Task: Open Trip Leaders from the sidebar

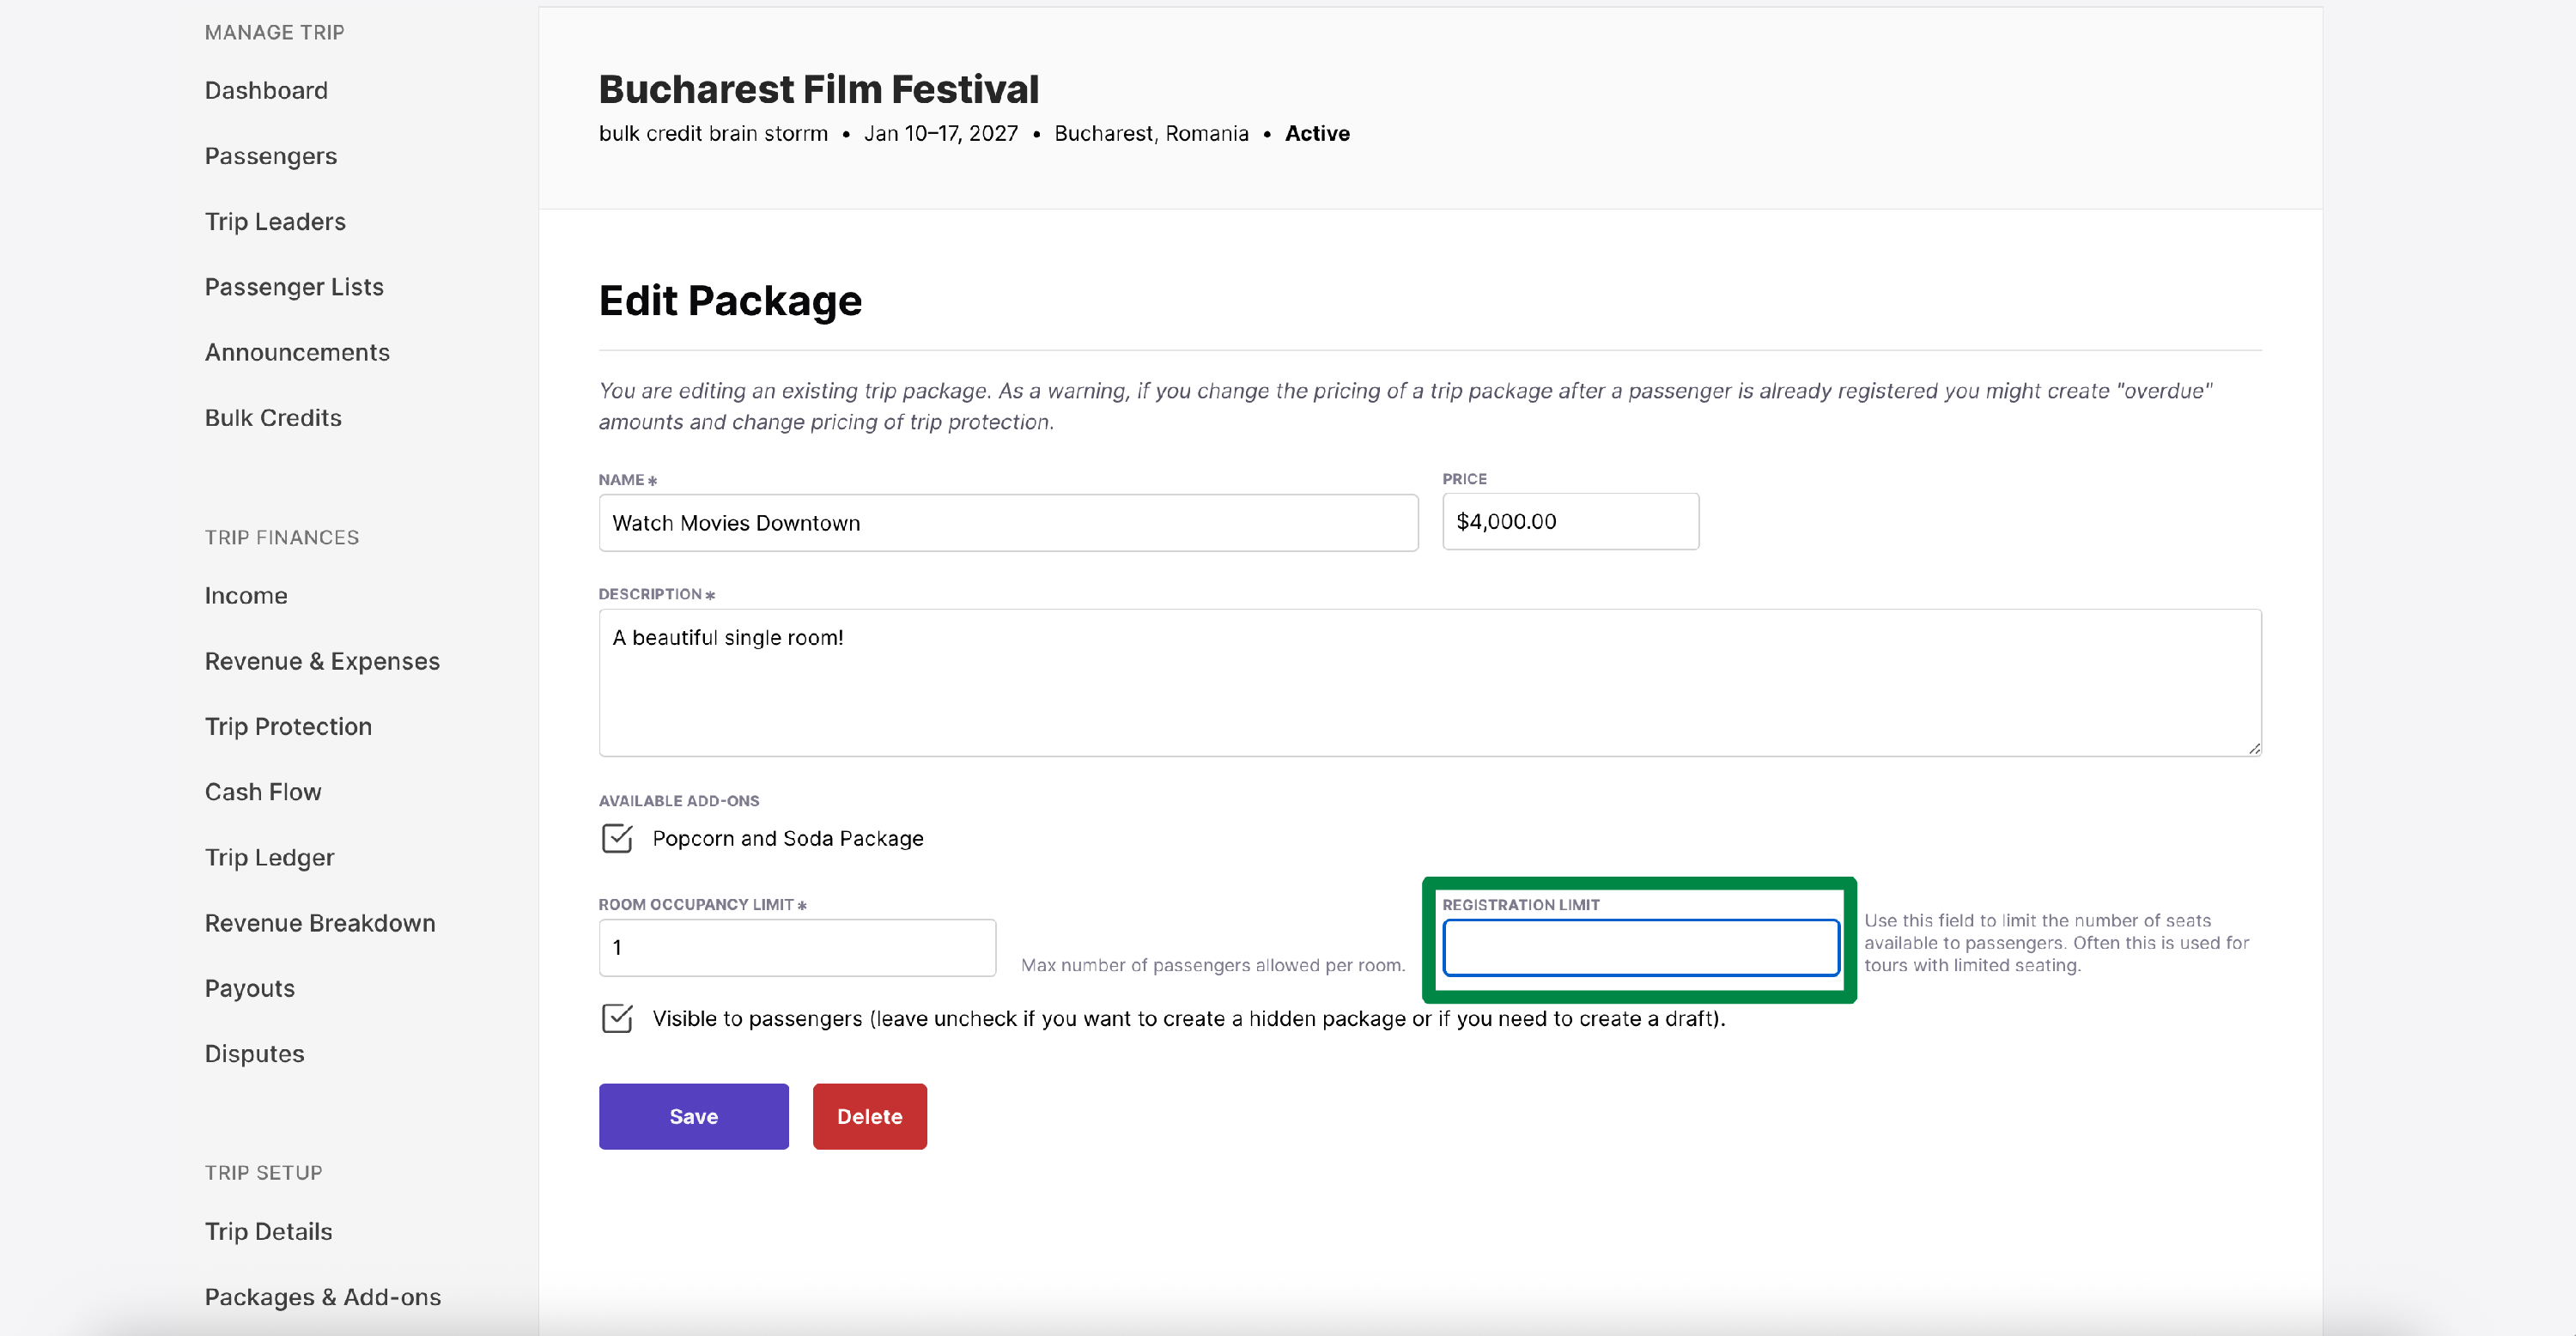Action: click(x=275, y=221)
